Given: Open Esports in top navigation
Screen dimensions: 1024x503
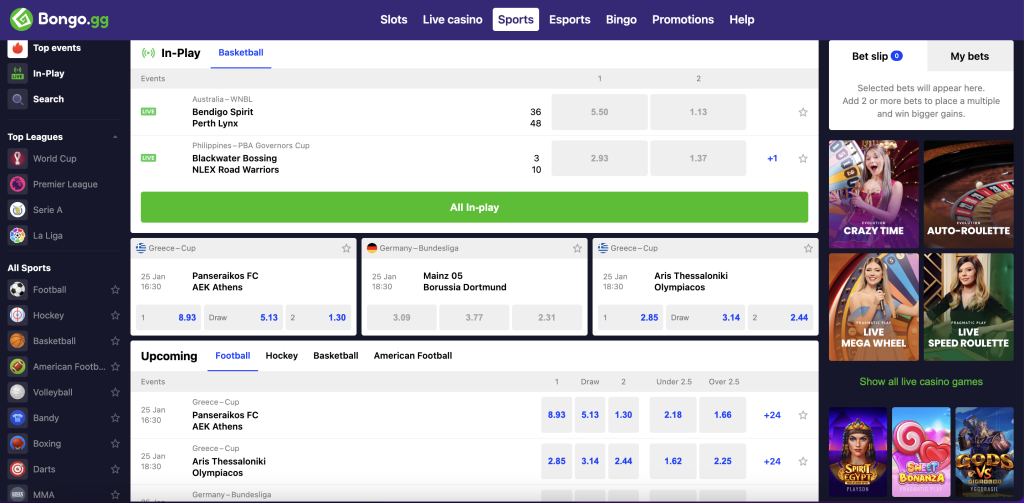Looking at the screenshot, I should coord(569,20).
